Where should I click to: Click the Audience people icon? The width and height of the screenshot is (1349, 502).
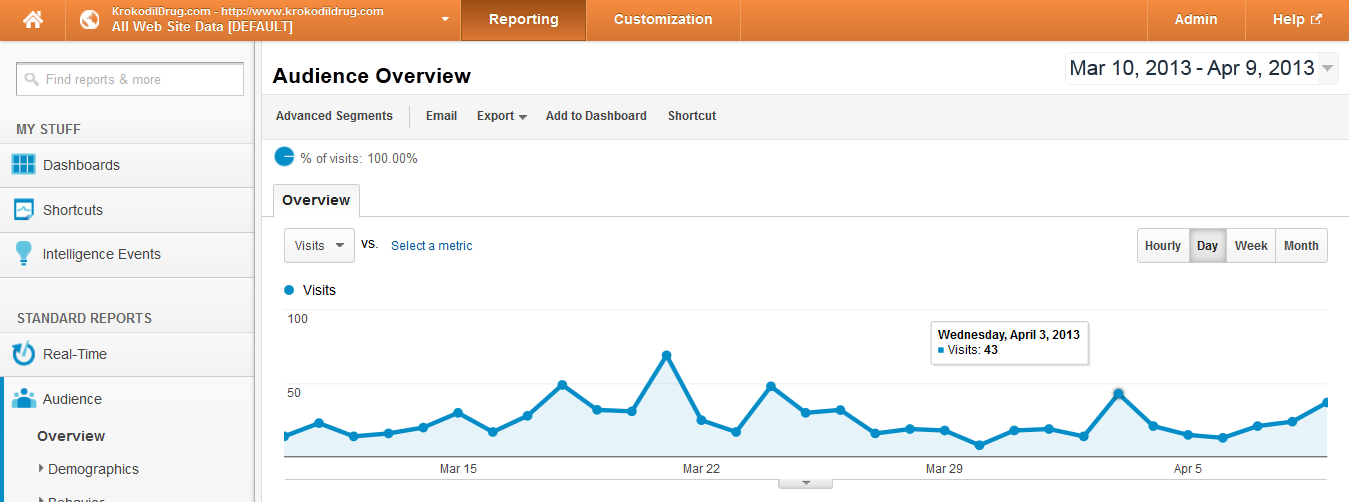coord(24,399)
